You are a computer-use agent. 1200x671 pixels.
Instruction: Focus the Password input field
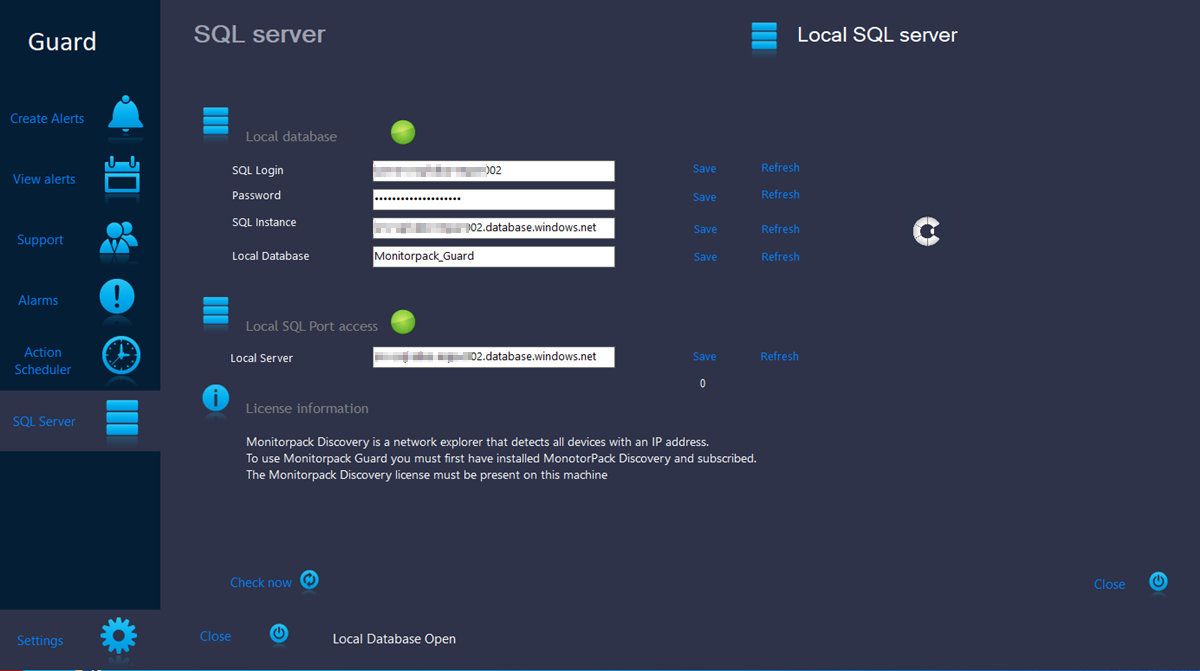coord(494,199)
